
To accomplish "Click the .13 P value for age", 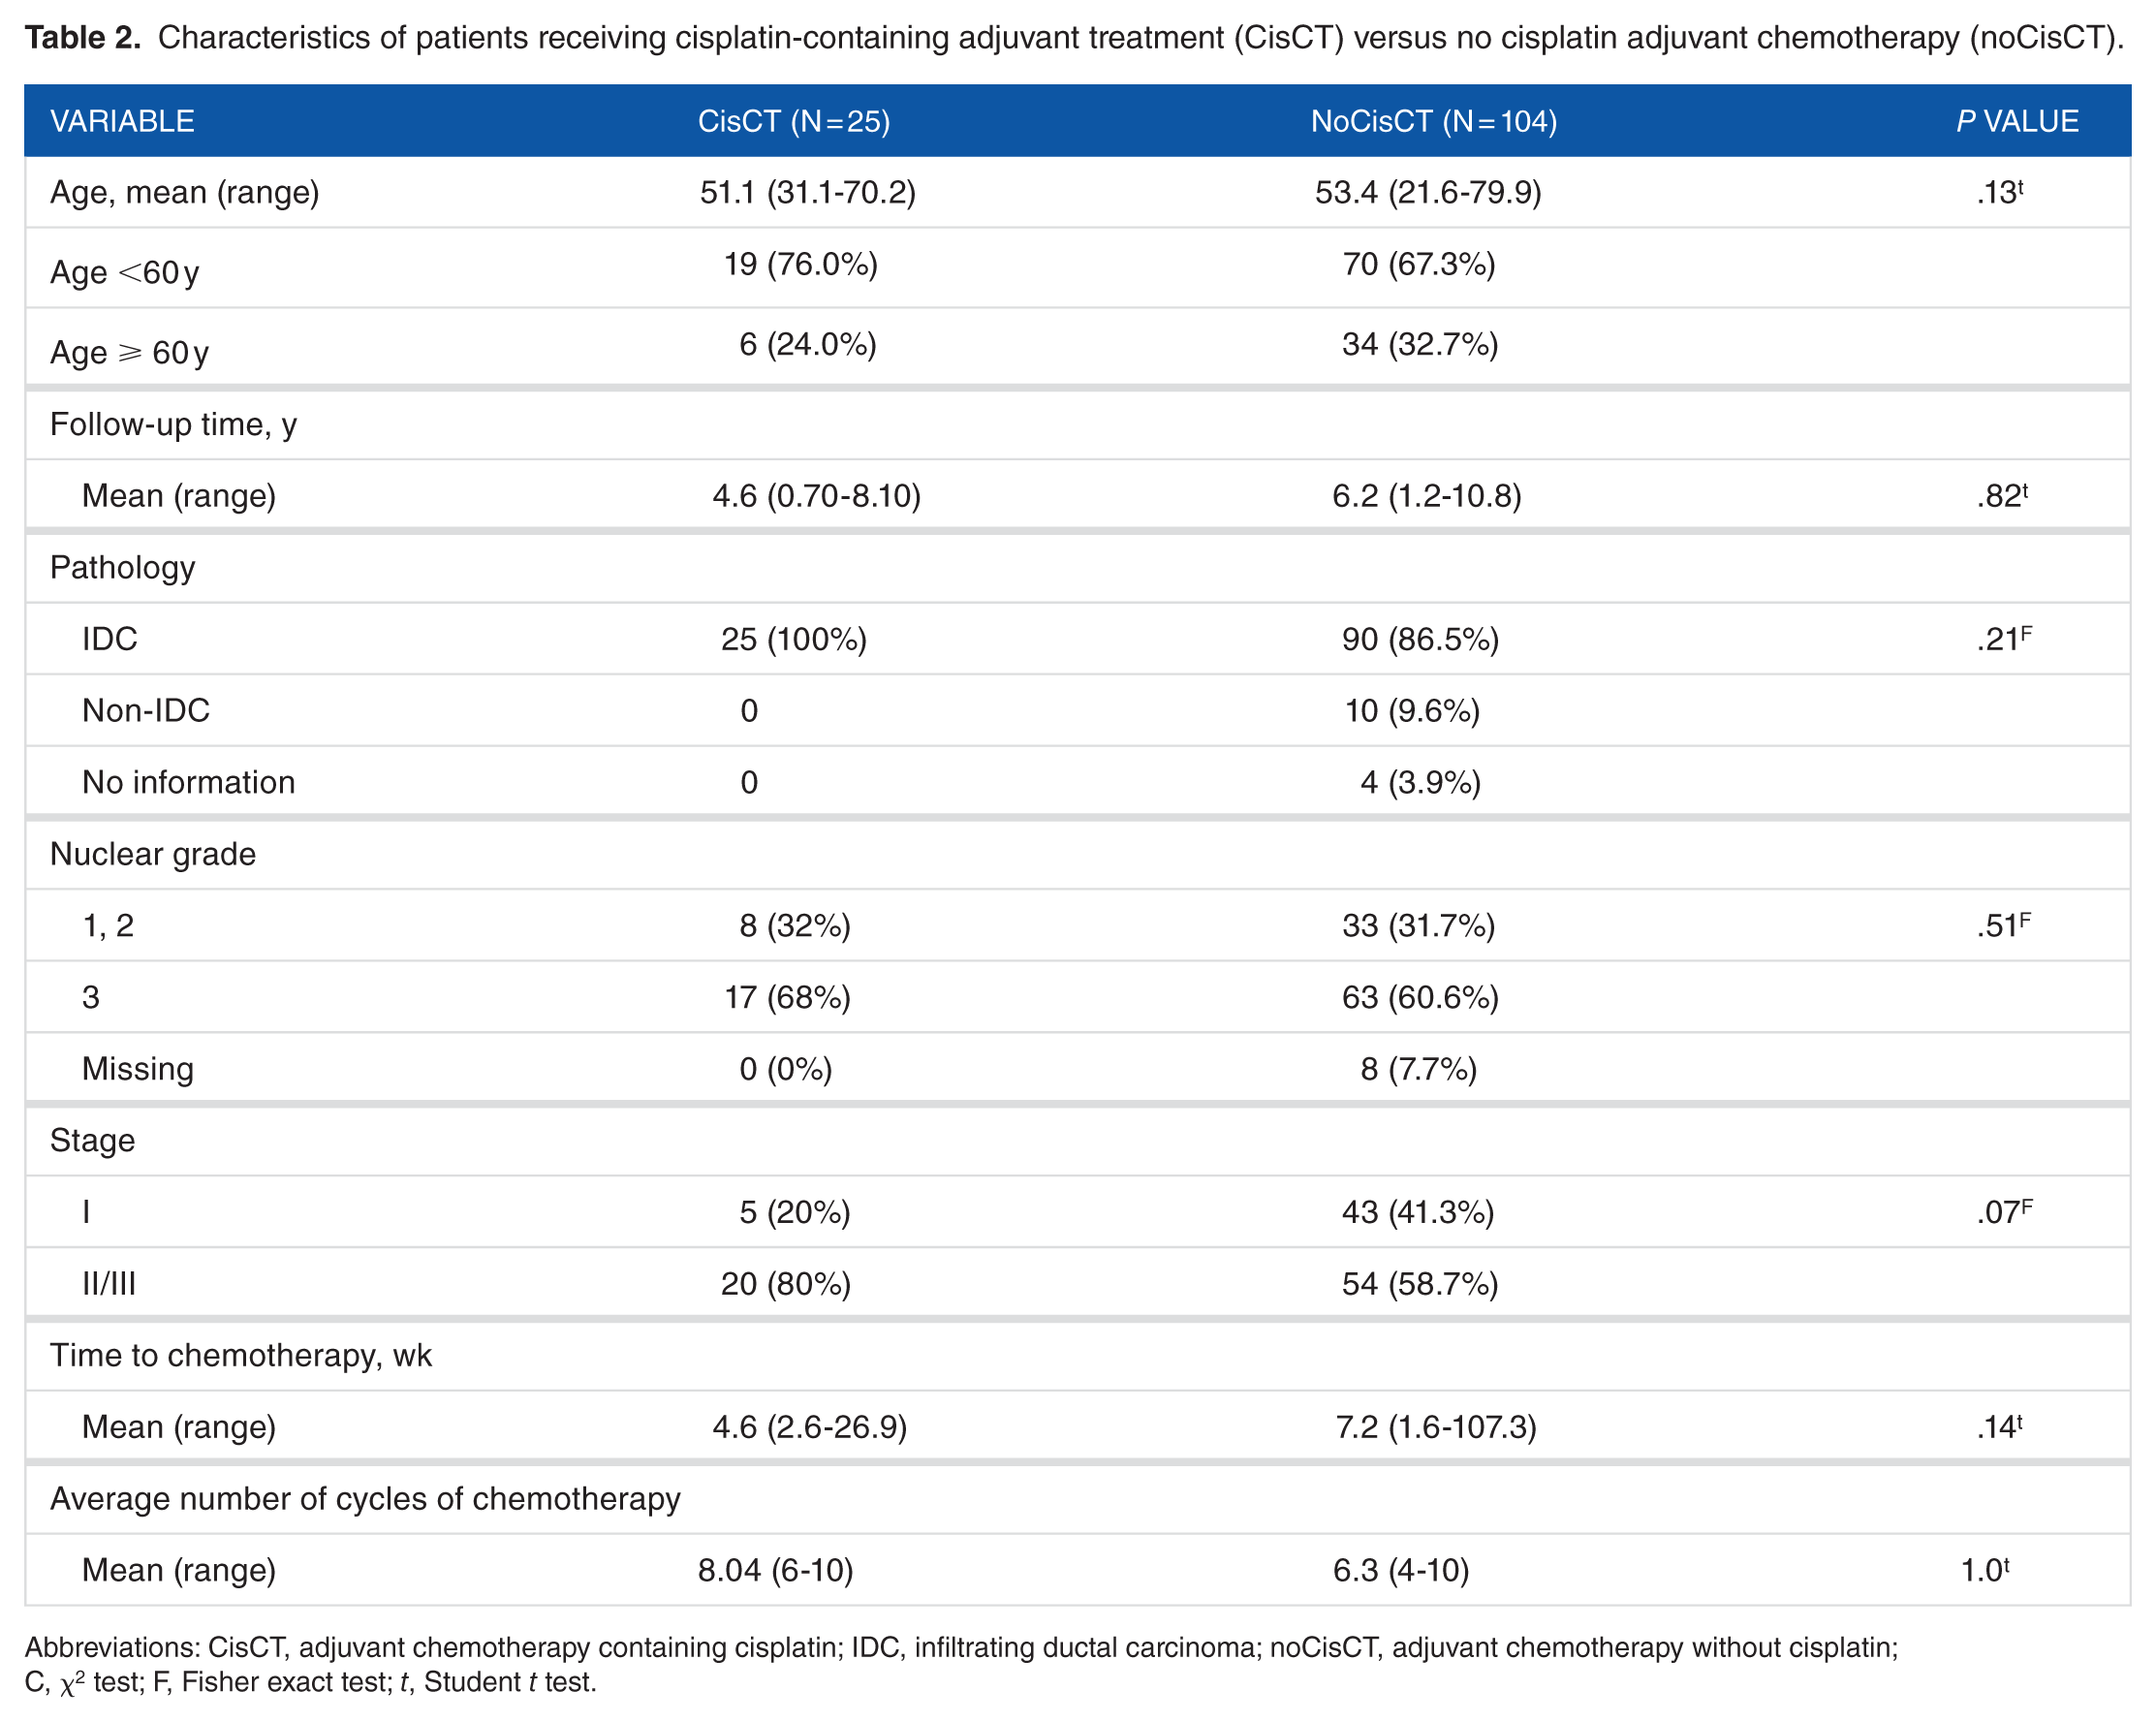I will click(1999, 192).
